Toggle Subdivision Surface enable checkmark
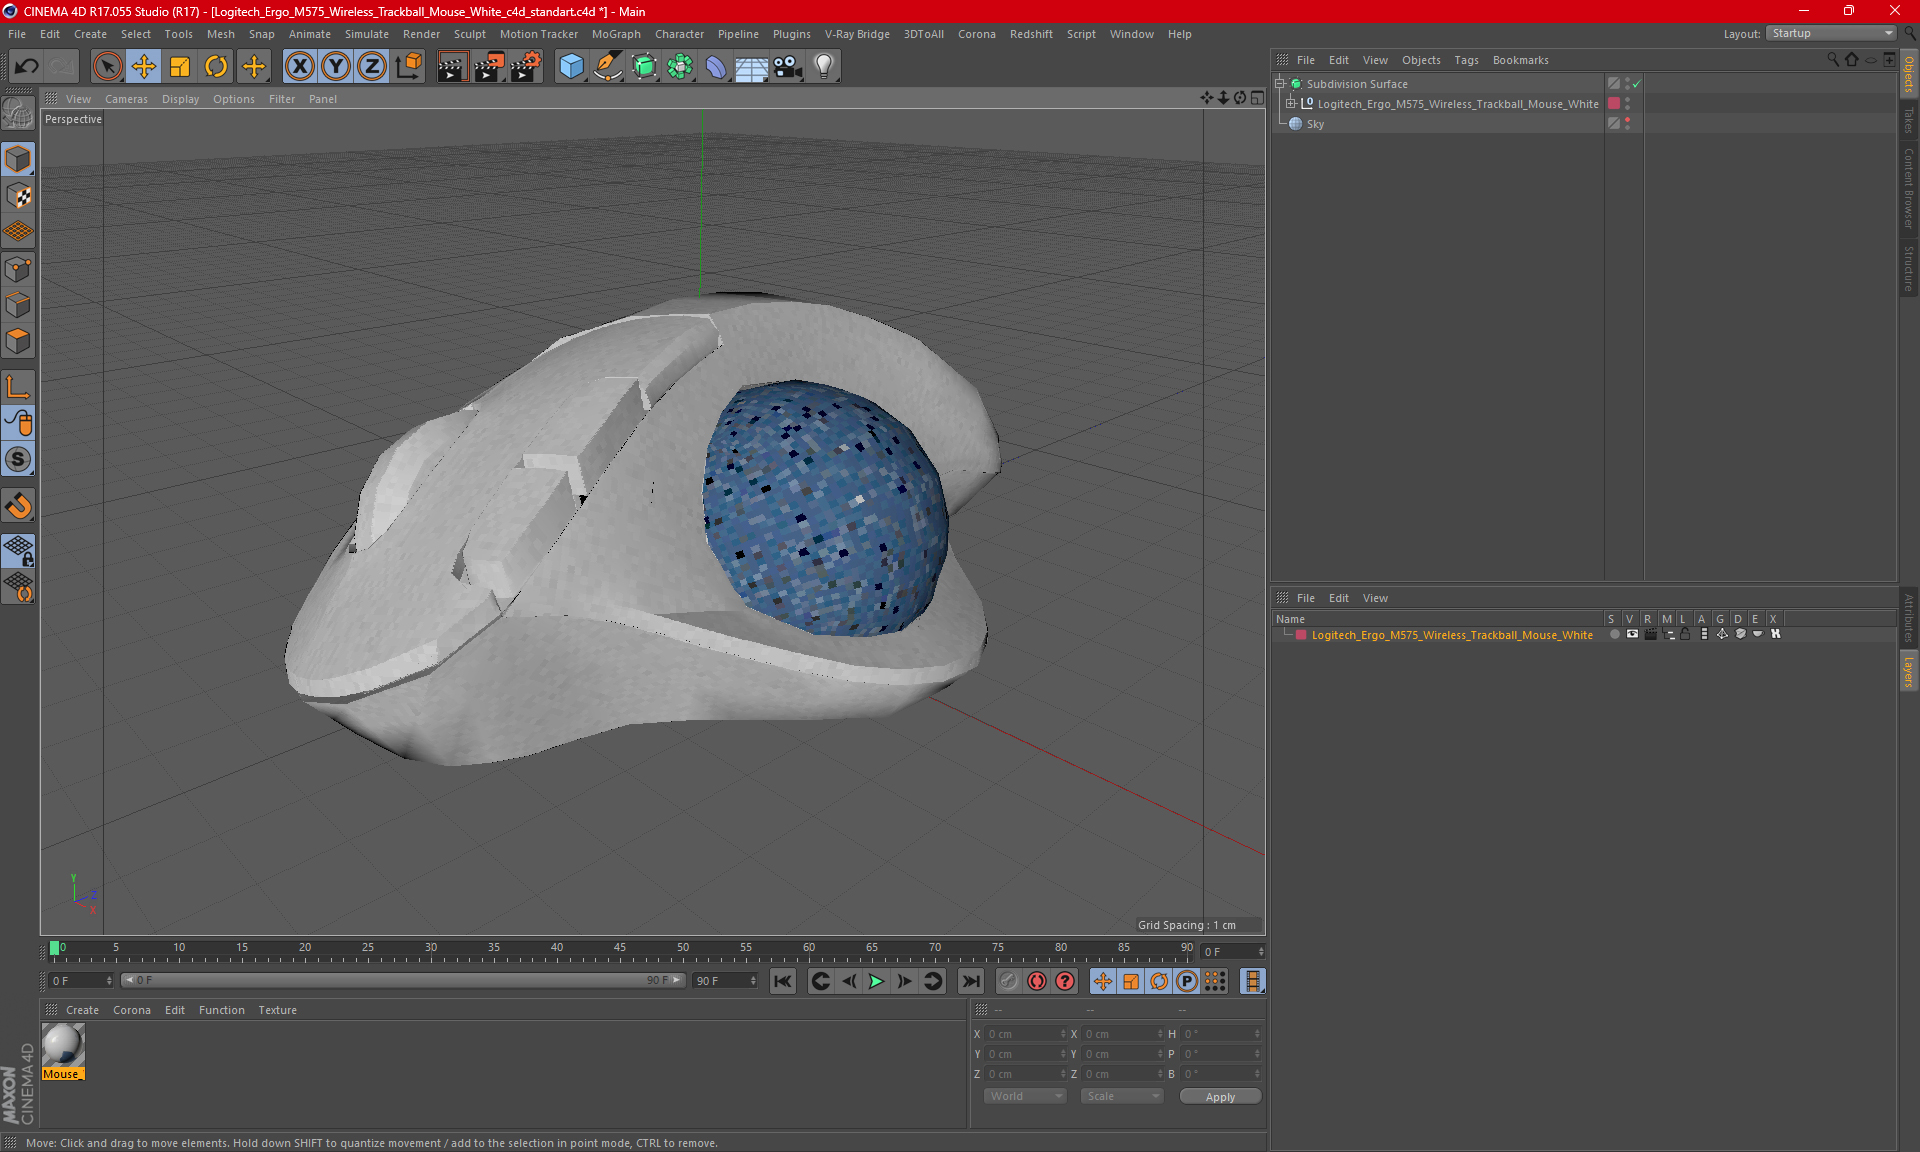Screen dimensions: 1920x1152 (1636, 84)
